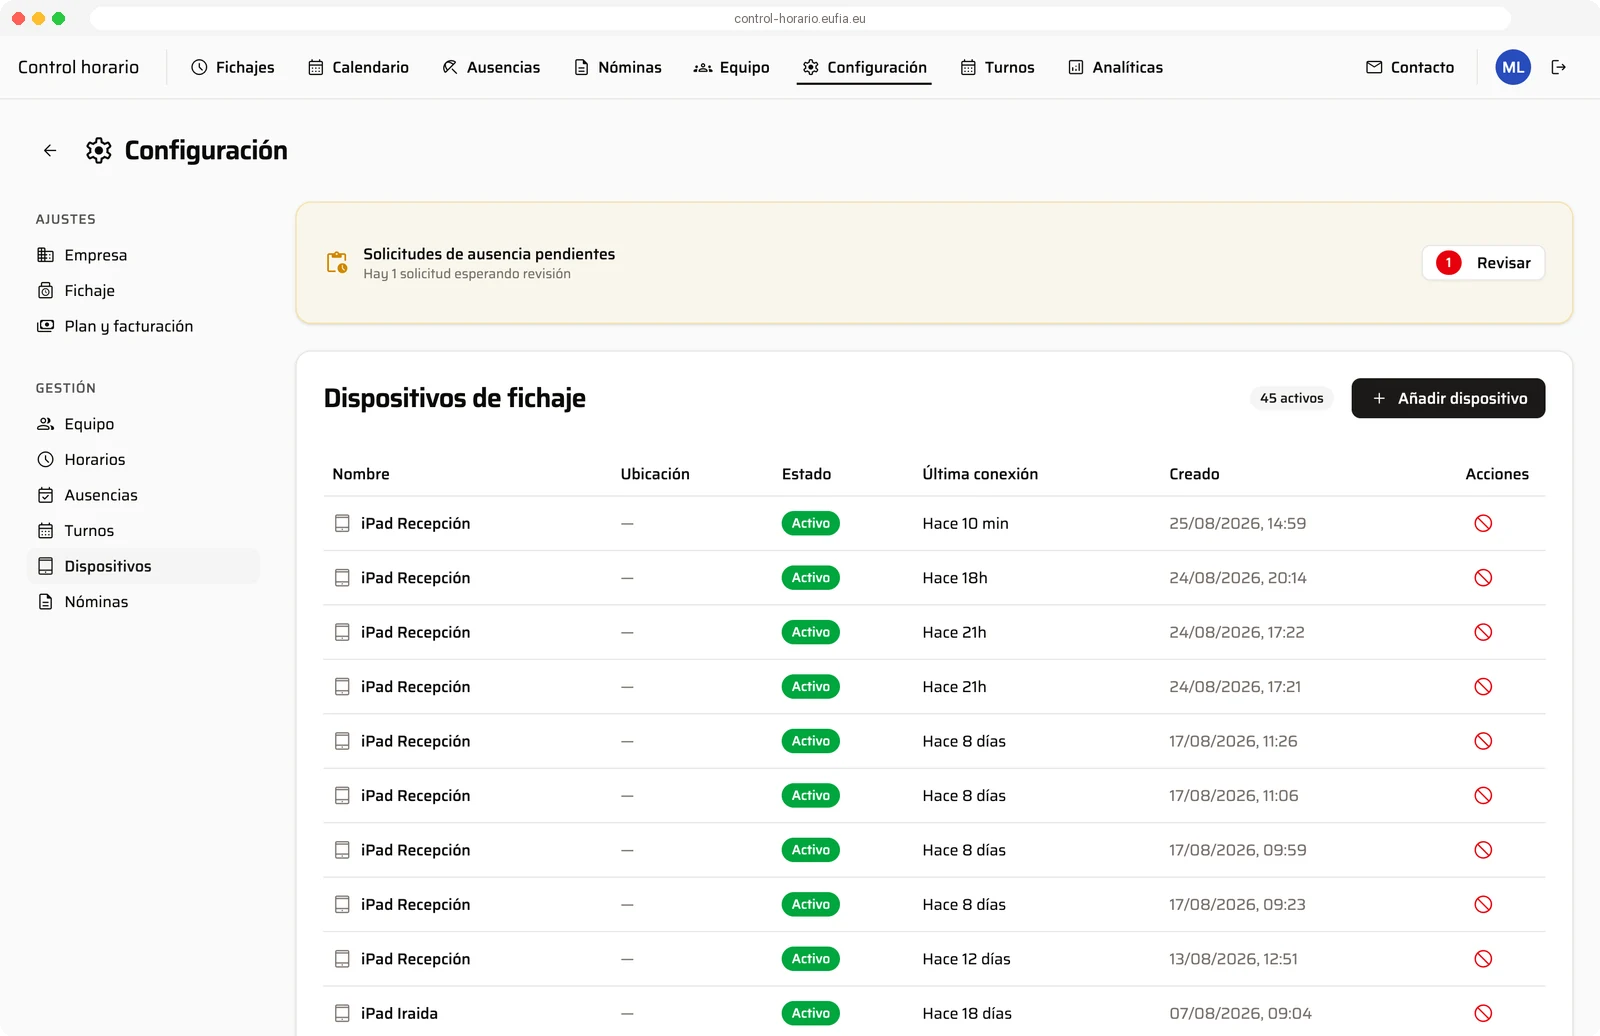This screenshot has width=1600, height=1036.
Task: Click the tablet icon of the device connected Hace 18h
Action: pyautogui.click(x=342, y=578)
